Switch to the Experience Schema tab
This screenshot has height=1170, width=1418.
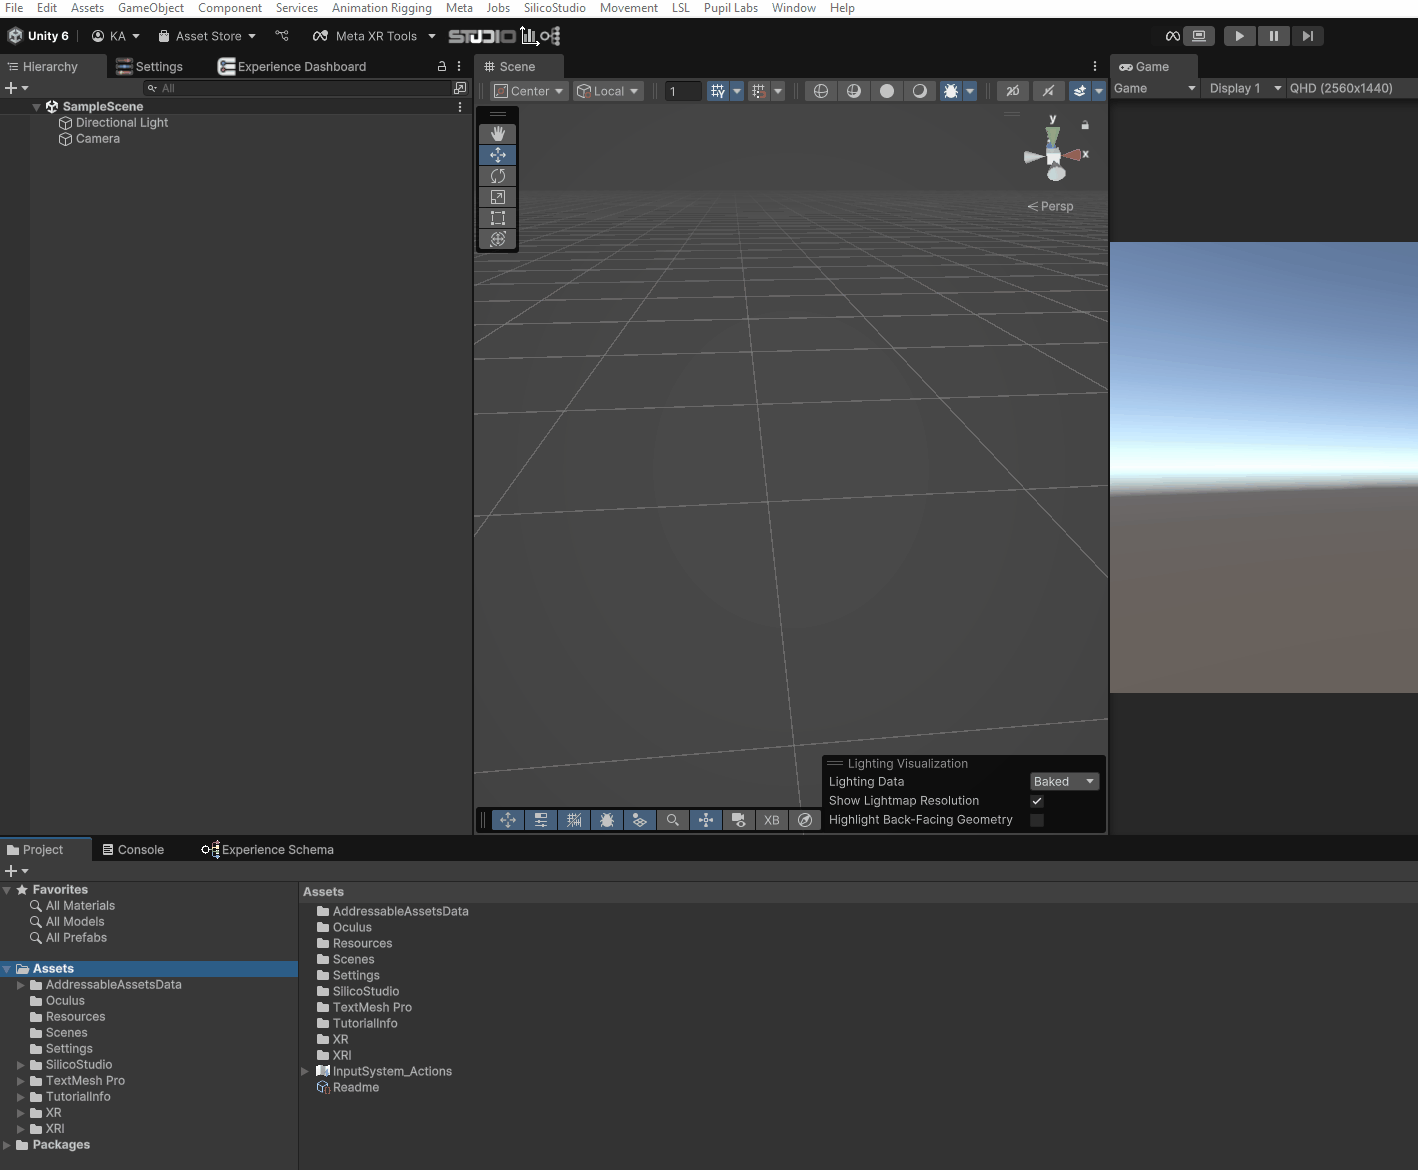268,850
